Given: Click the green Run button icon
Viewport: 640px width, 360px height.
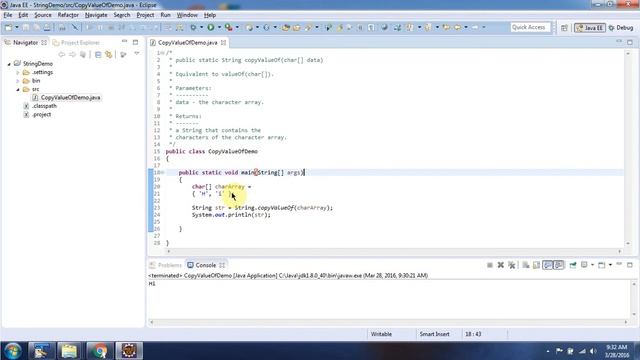Looking at the screenshot, I should pos(211,27).
